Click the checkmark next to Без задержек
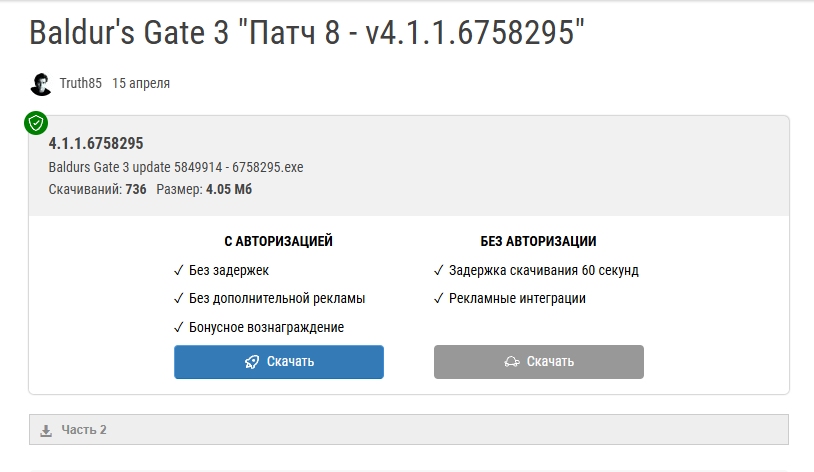The height and width of the screenshot is (472, 814). pyautogui.click(x=178, y=270)
